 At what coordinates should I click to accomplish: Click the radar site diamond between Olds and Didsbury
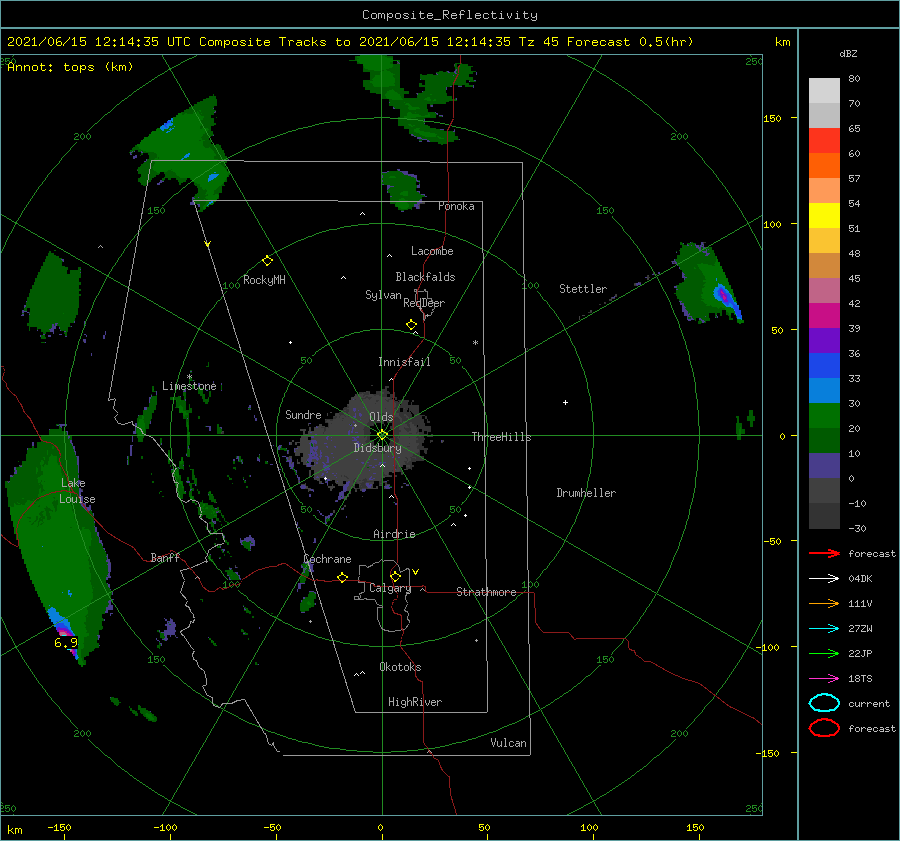click(382, 435)
